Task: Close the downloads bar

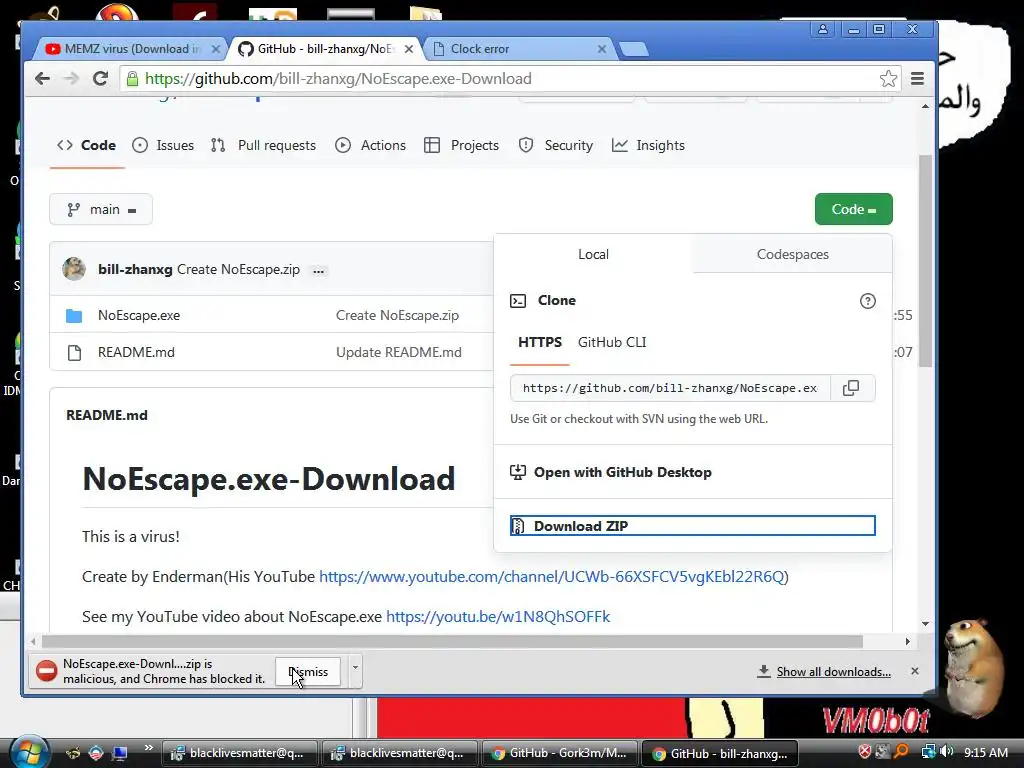Action: [915, 671]
